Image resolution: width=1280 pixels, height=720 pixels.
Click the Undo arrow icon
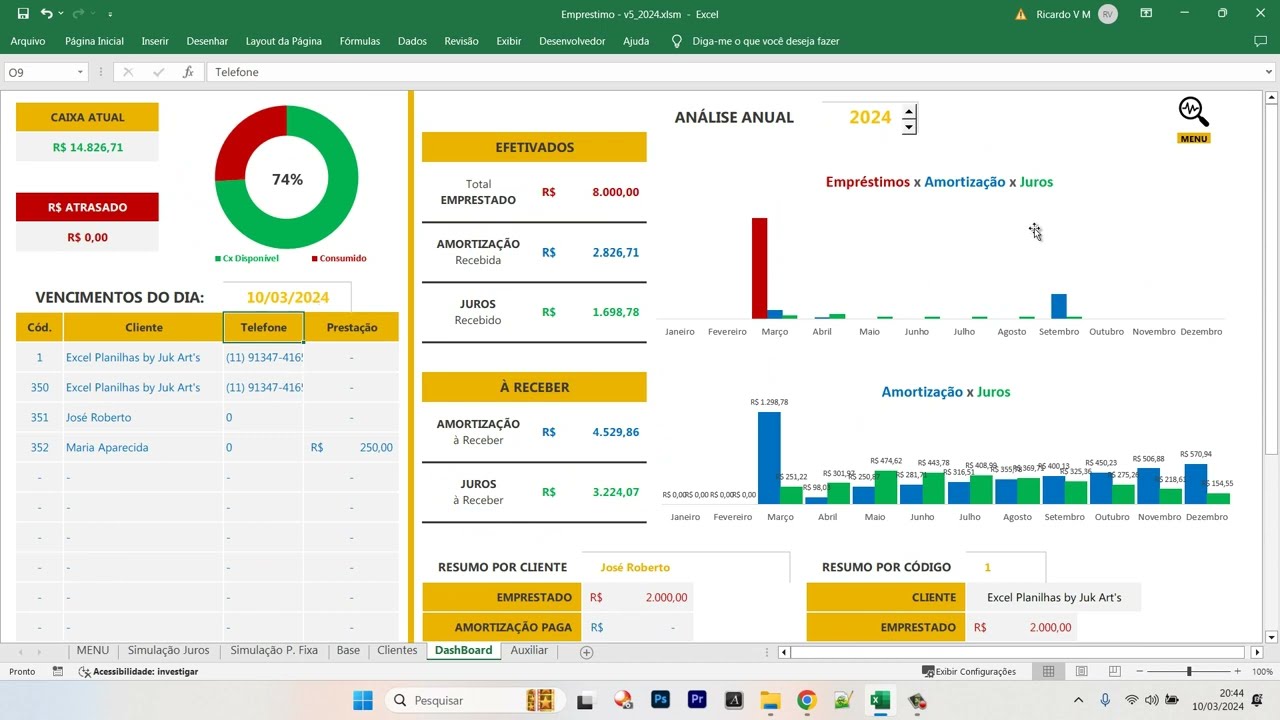point(46,14)
